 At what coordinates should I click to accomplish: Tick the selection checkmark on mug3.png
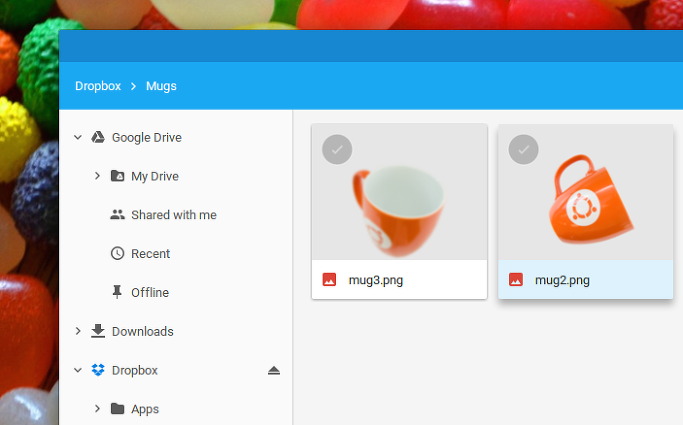[337, 149]
